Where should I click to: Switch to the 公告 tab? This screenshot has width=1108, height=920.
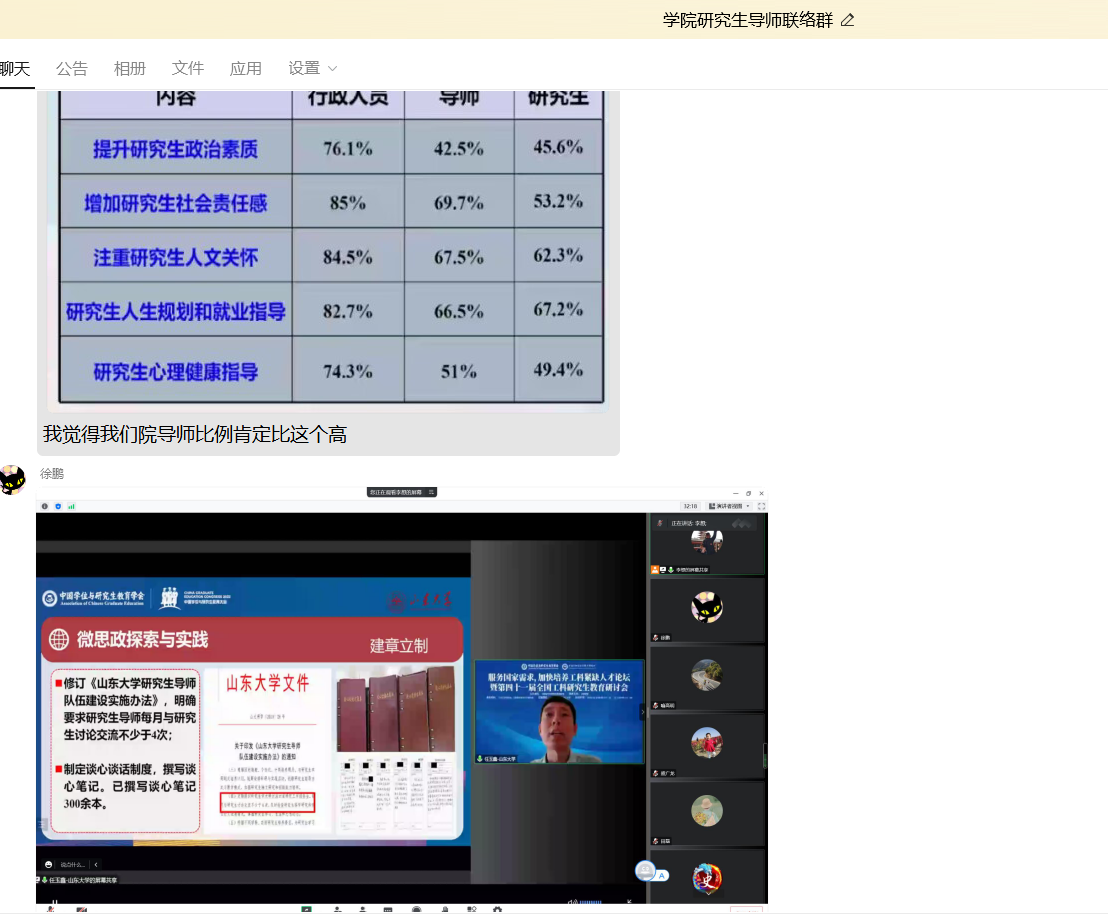[72, 68]
